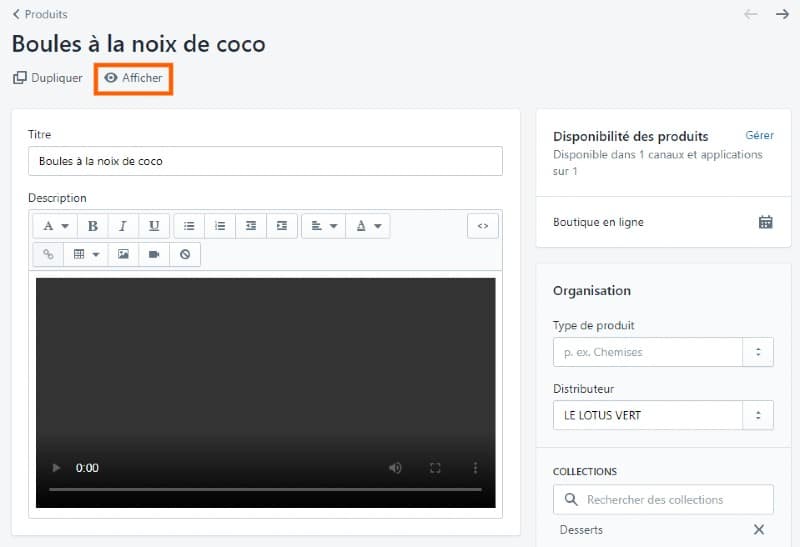The image size is (800, 547).
Task: Click Rechercher des collections search field
Action: coord(663,500)
